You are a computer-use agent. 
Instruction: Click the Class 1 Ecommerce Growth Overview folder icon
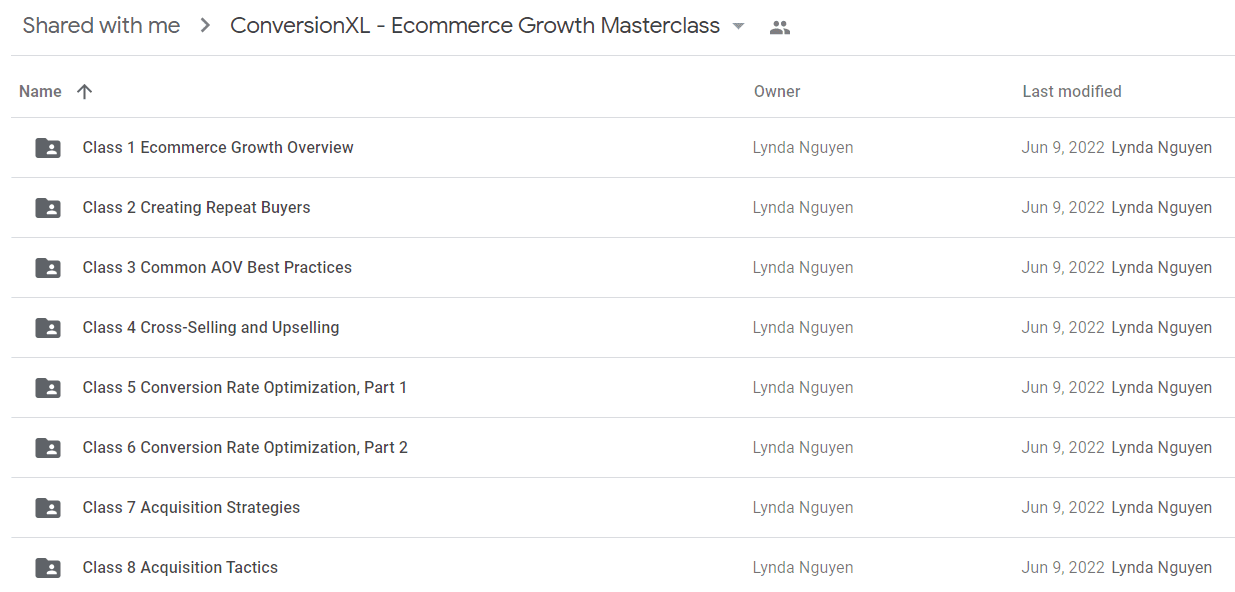(48, 148)
